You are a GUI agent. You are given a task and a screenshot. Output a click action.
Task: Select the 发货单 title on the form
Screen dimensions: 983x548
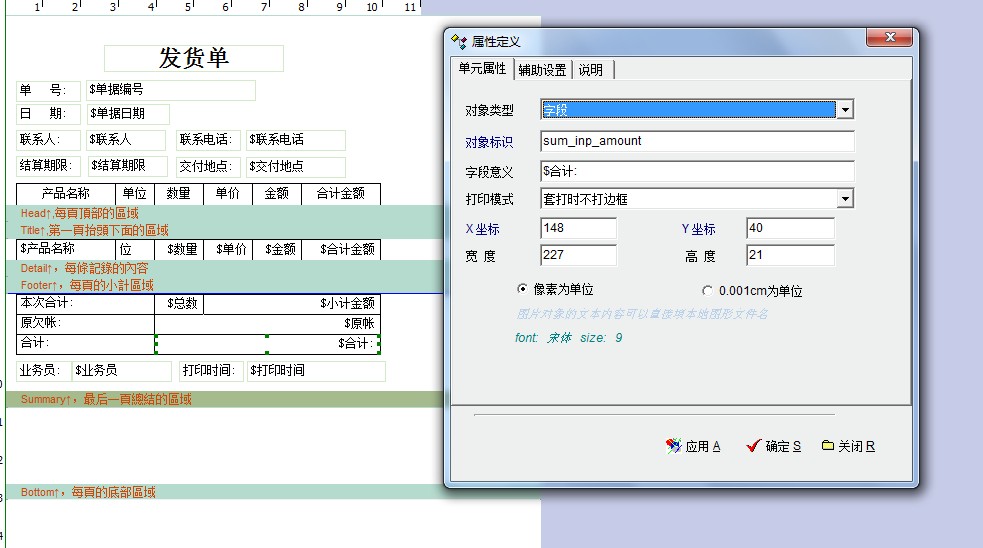coord(194,58)
